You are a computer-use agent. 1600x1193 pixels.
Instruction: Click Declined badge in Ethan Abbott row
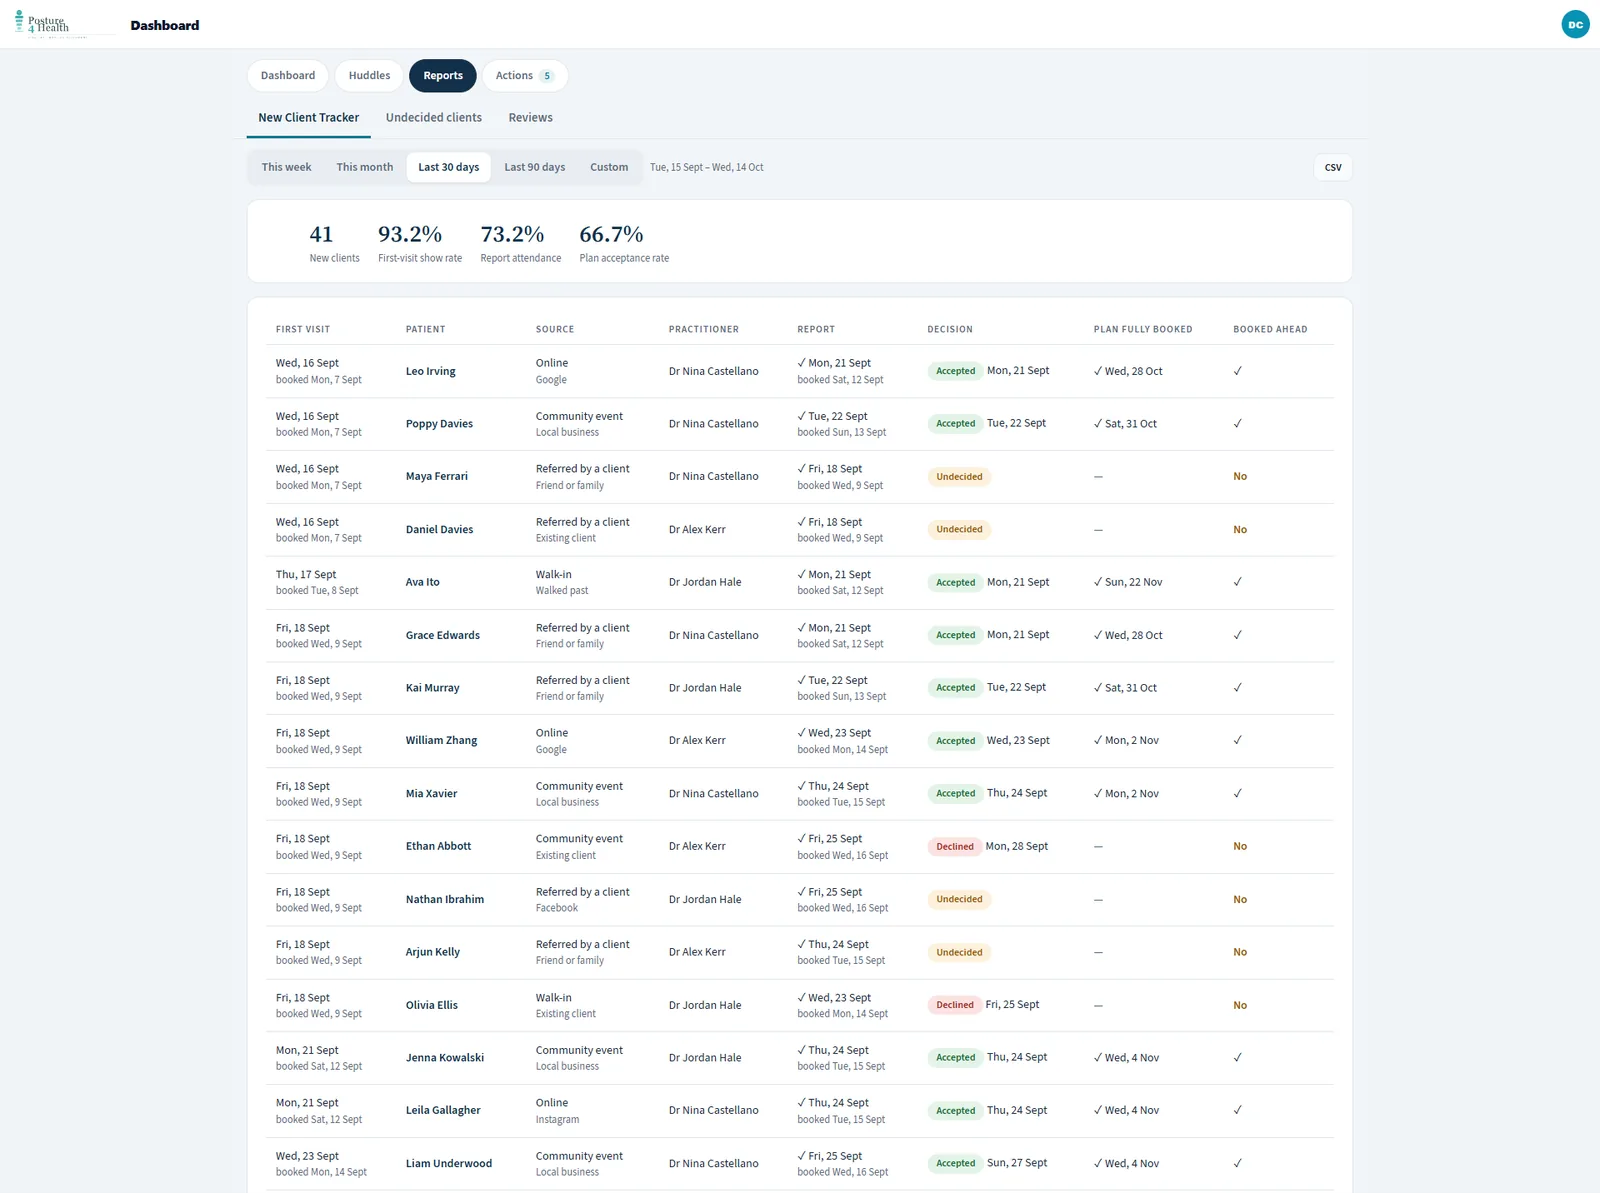click(x=955, y=847)
